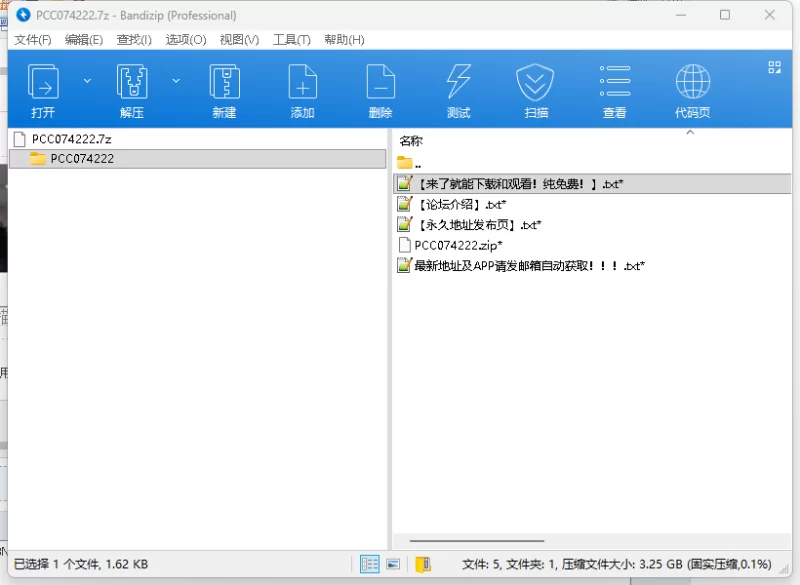The width and height of the screenshot is (800, 585).
Task: Click the parent folder icon in file list
Action: point(405,163)
